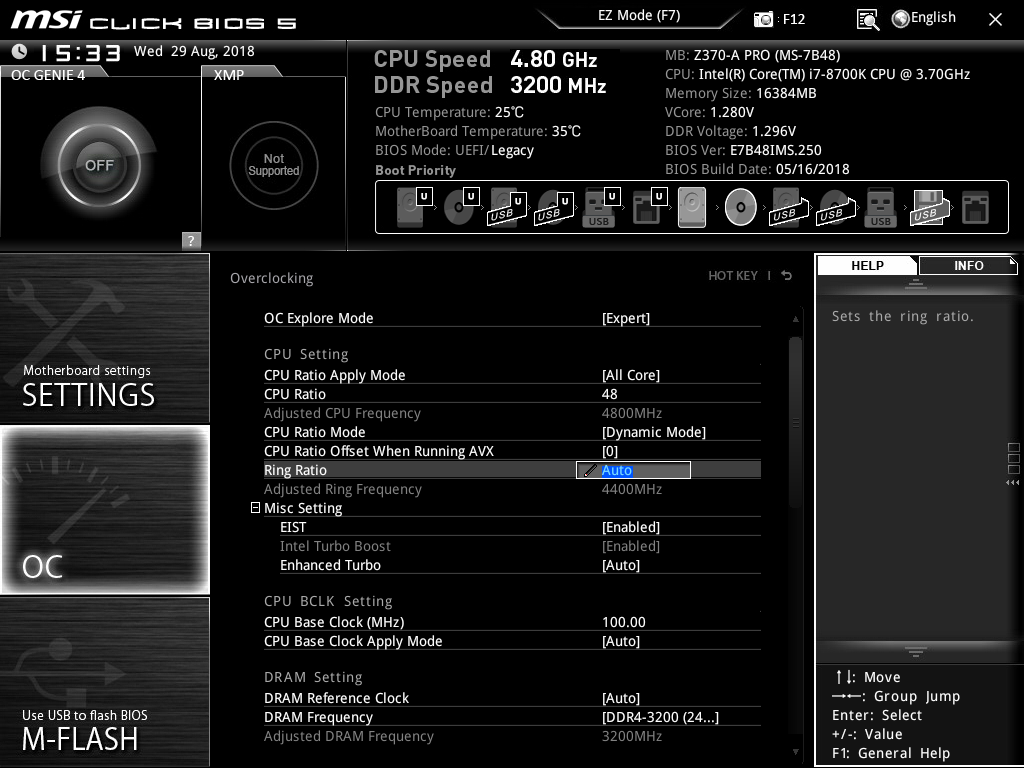This screenshot has height=768, width=1024.
Task: Select legacy USB key boot icon
Action: click(x=880, y=207)
